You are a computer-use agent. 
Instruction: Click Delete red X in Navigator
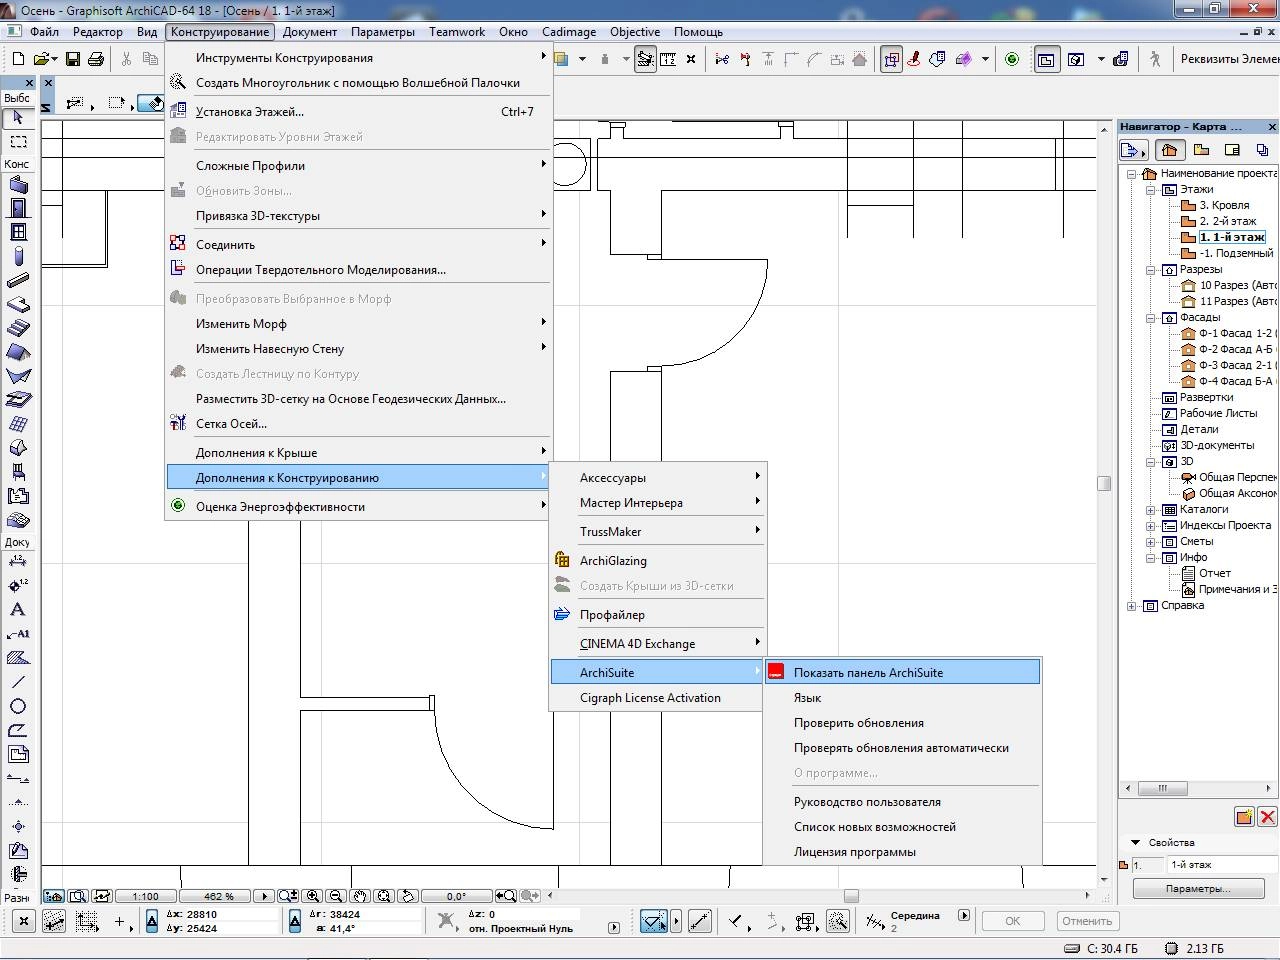pyautogui.click(x=1267, y=817)
